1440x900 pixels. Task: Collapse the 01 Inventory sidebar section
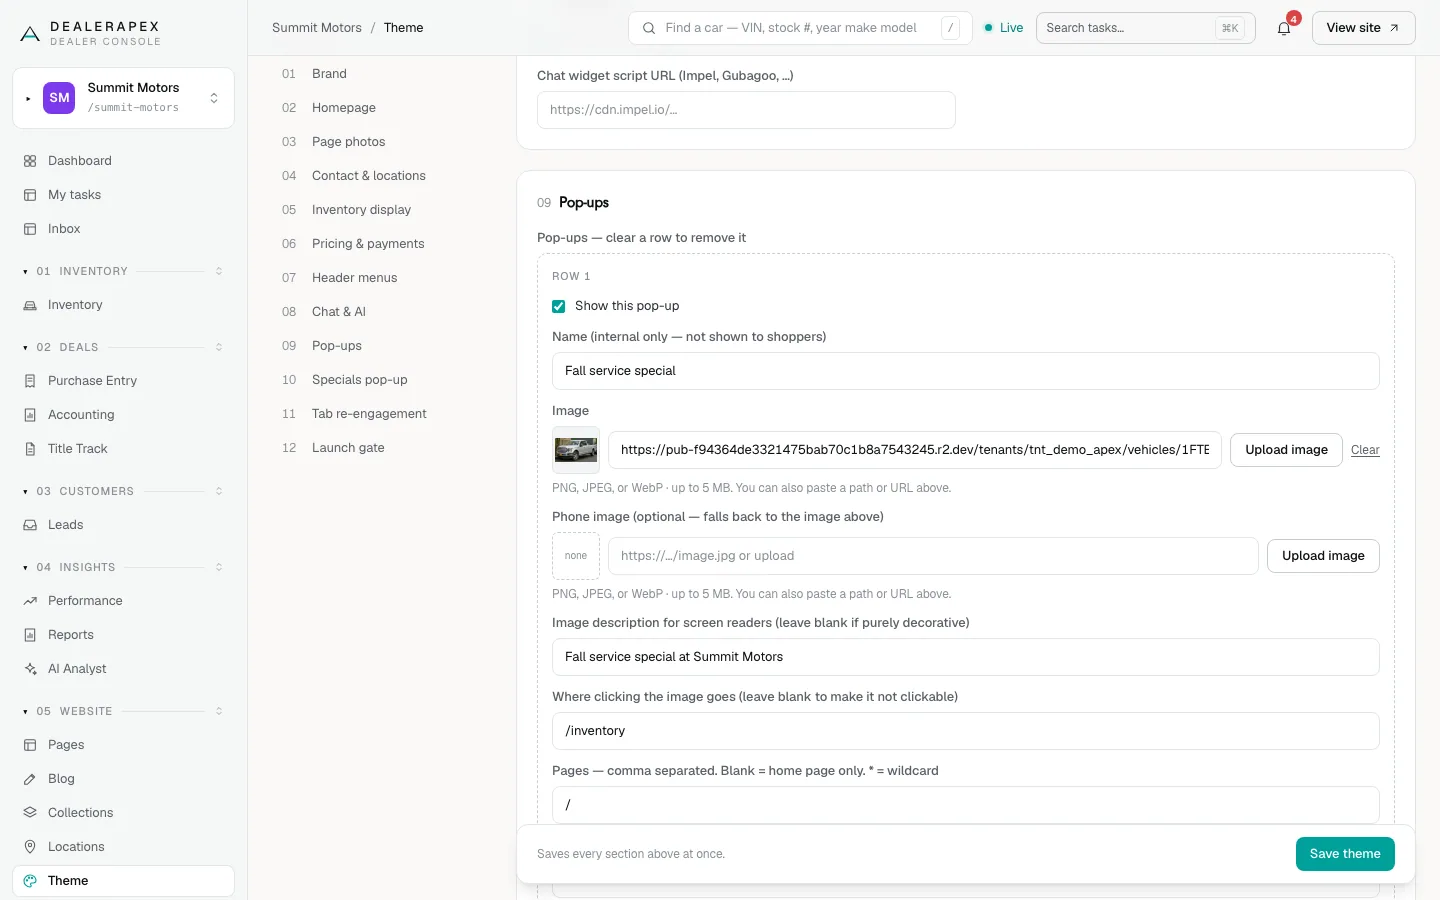point(123,271)
